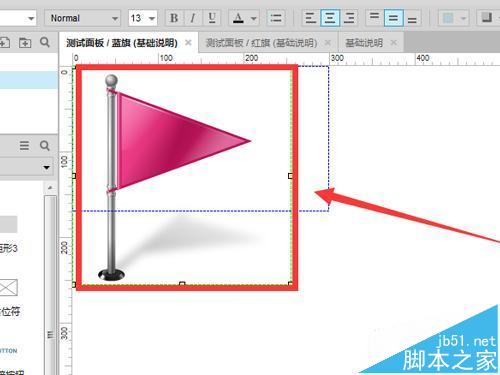Click the bottom-right resize handle of image

click(290, 284)
